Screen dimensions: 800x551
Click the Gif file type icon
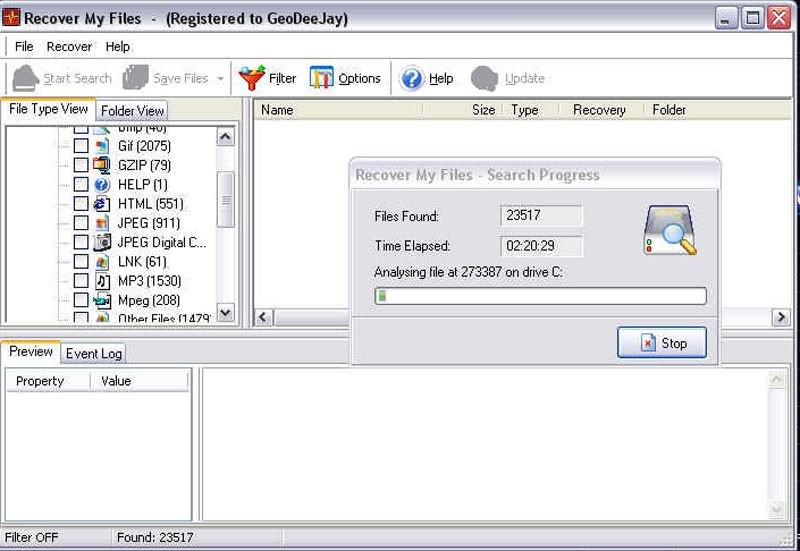coord(102,146)
